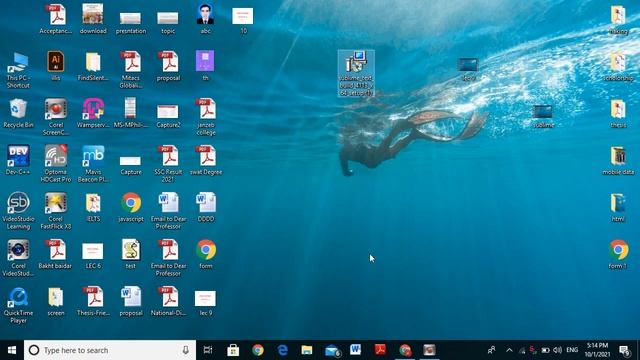This screenshot has height=360, width=640.
Task: Open the Action Center notifications icon
Action: pos(624,350)
